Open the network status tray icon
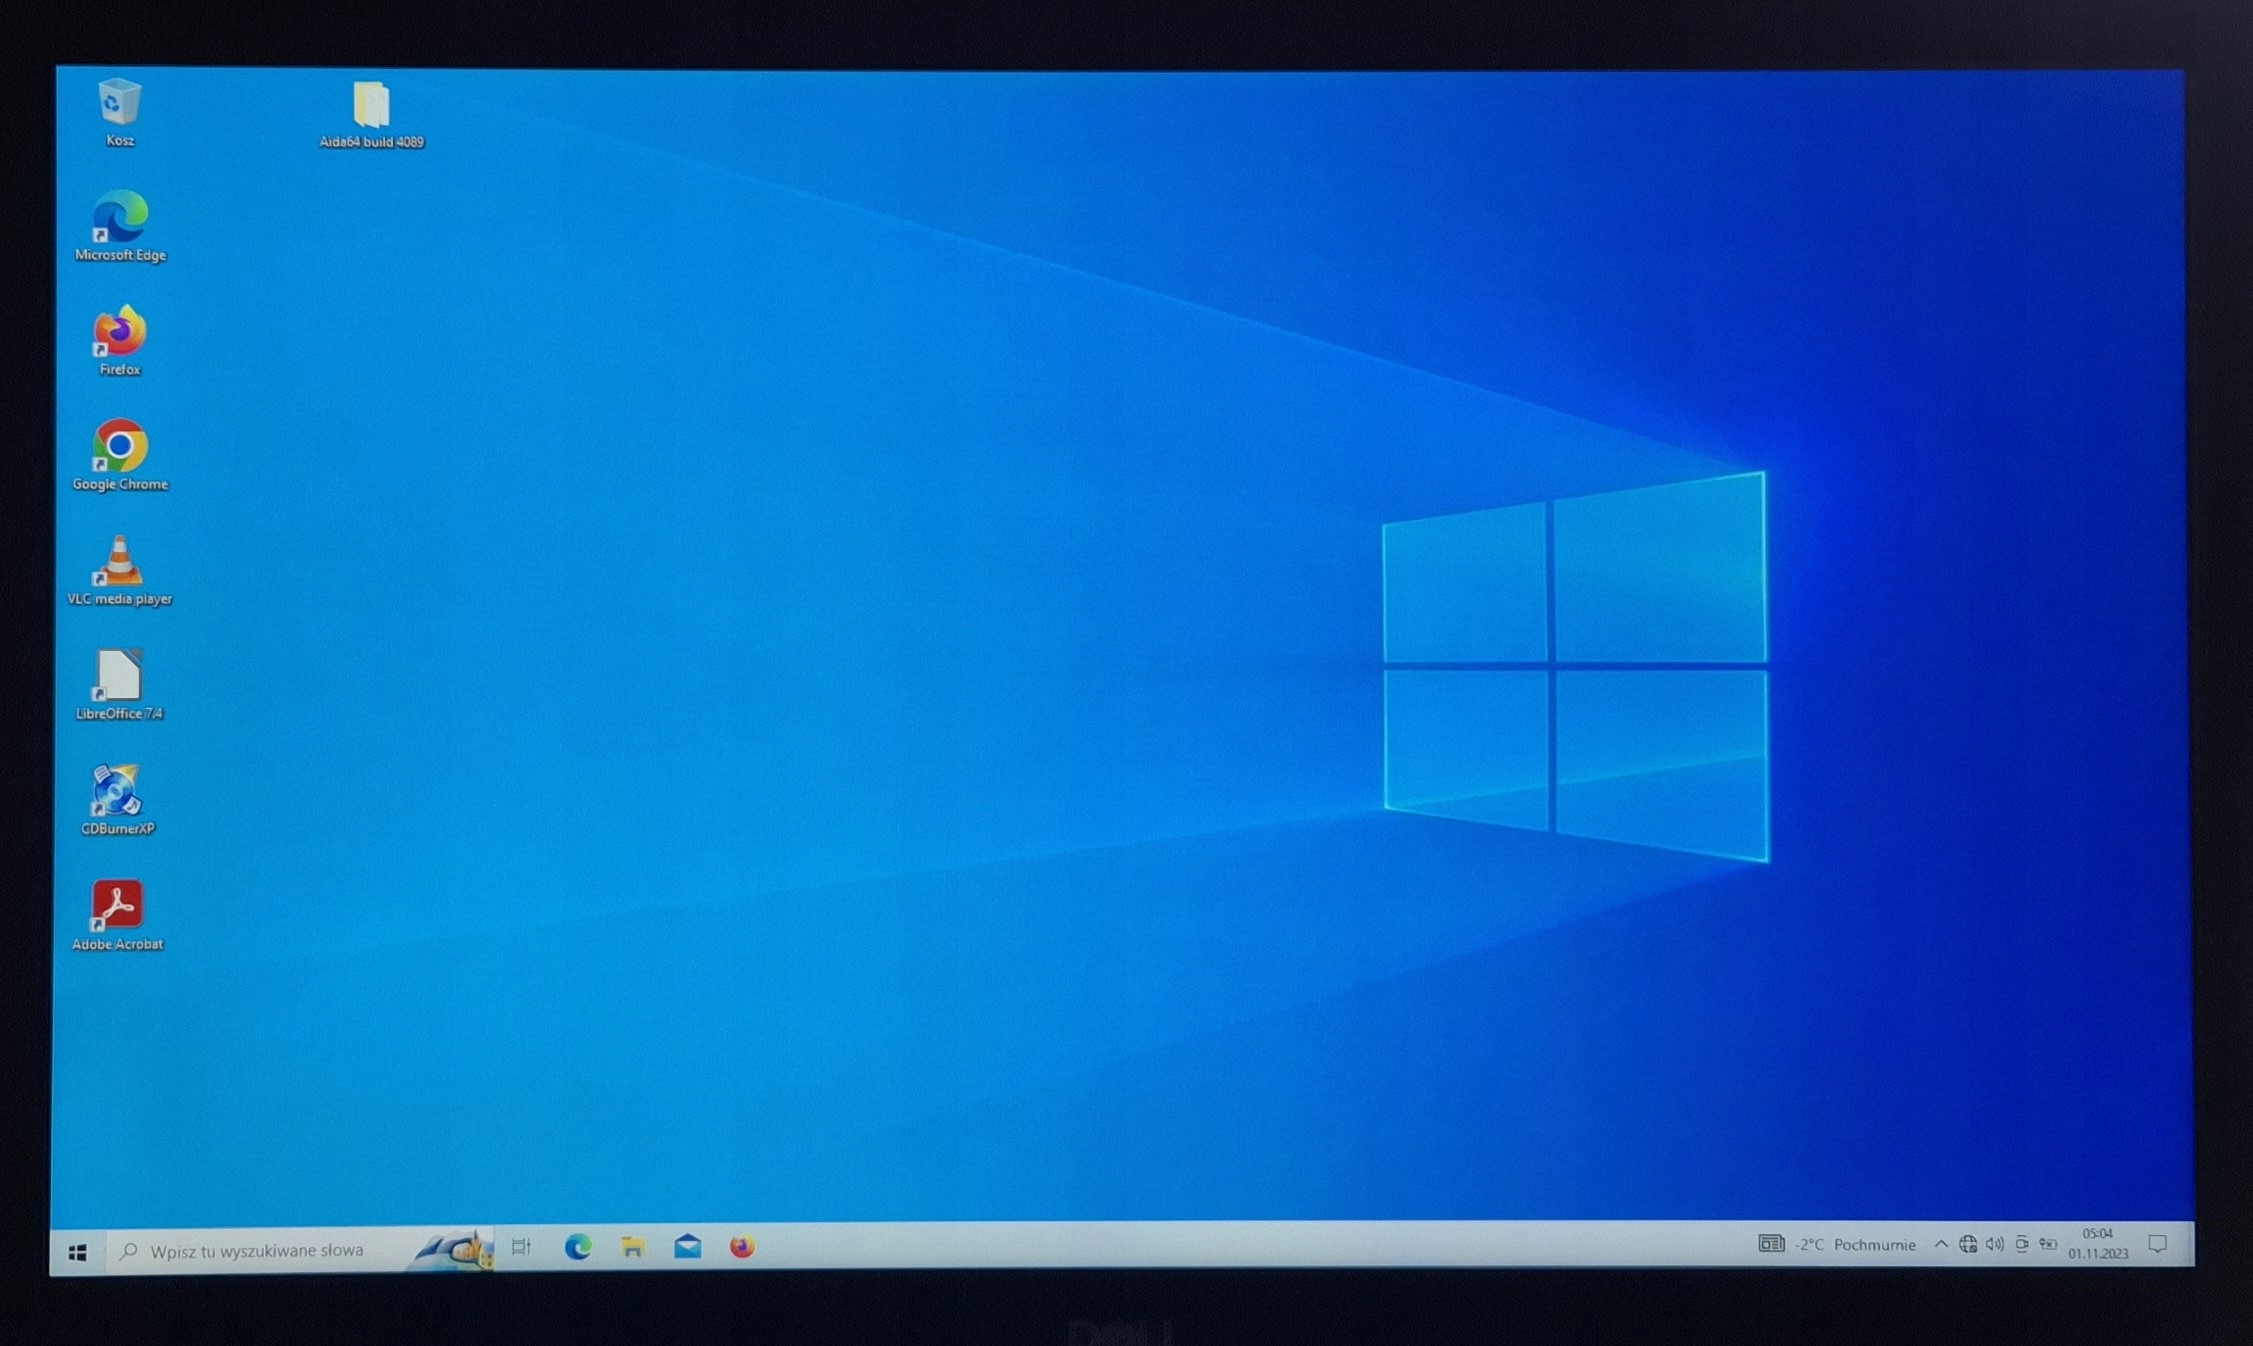Image resolution: width=2253 pixels, height=1346 pixels. 1968,1244
